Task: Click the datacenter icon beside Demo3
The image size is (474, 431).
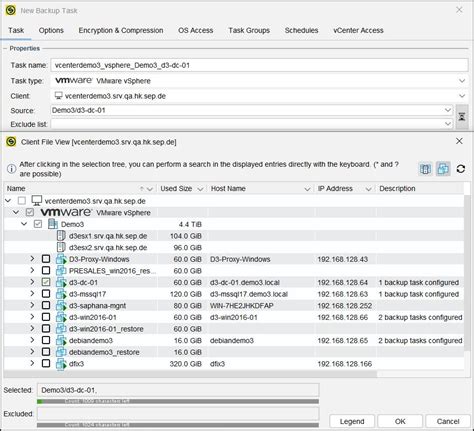Action: pos(53,224)
